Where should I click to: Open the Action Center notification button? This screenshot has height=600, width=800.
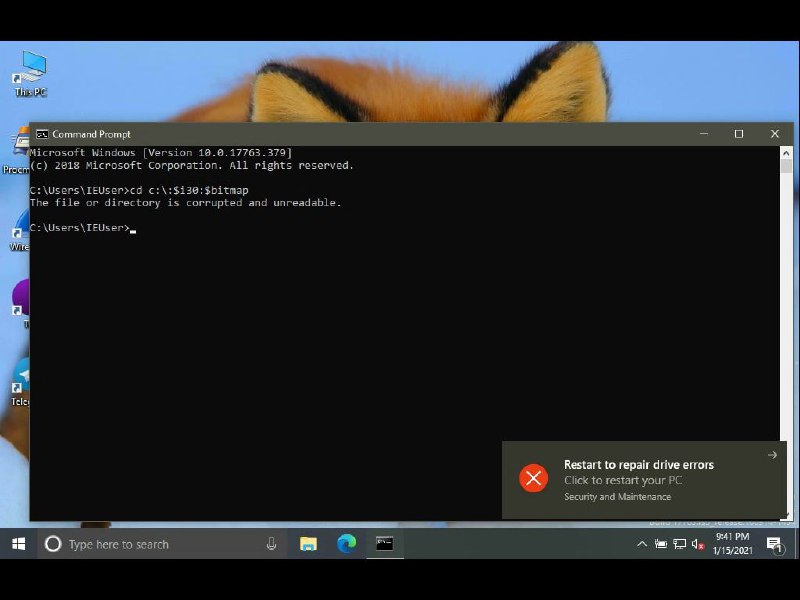pyautogui.click(x=774, y=545)
